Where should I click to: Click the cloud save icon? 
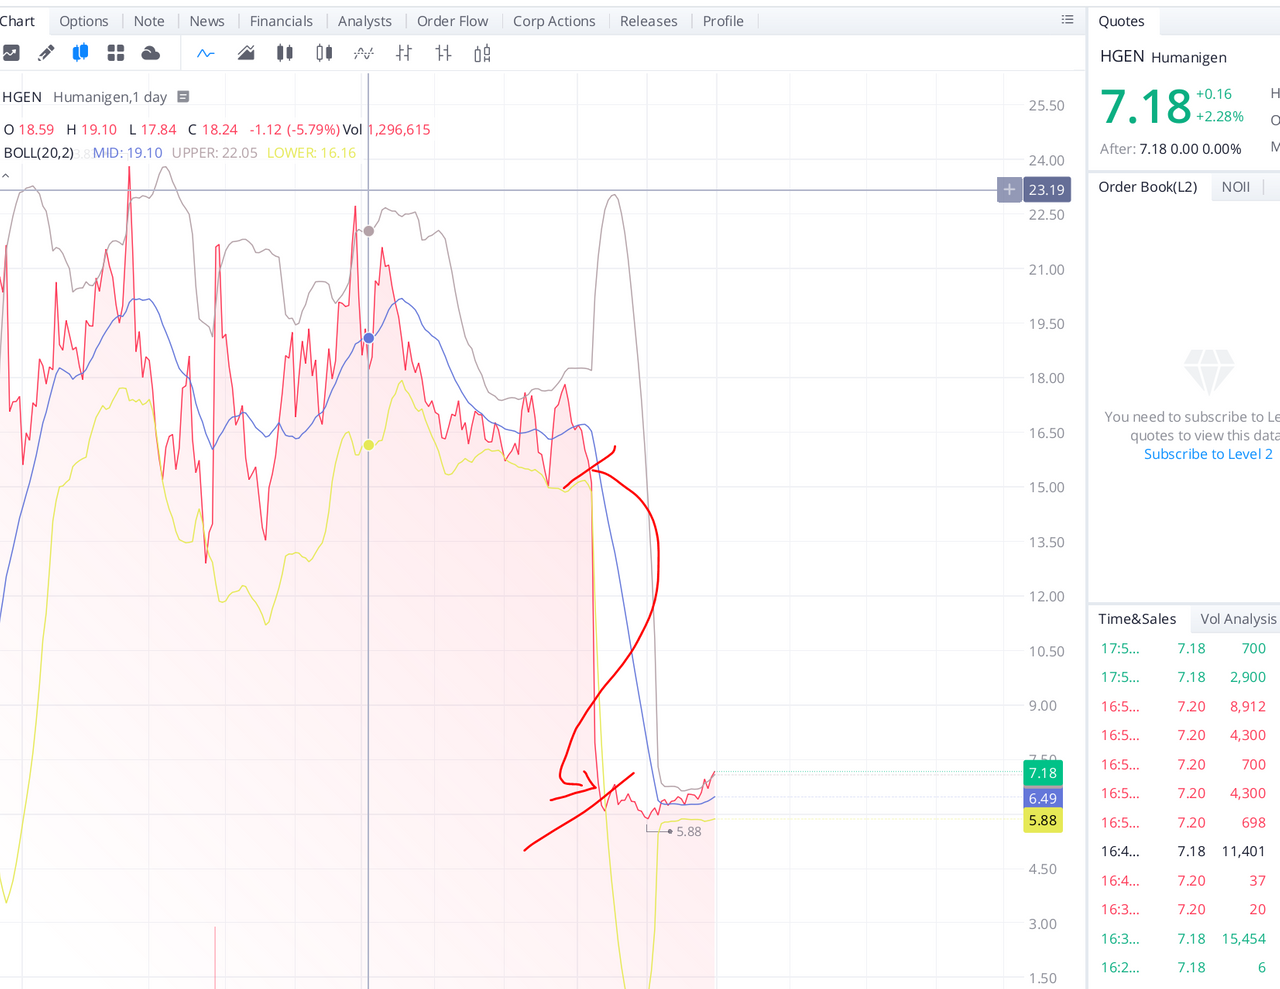pyautogui.click(x=151, y=53)
